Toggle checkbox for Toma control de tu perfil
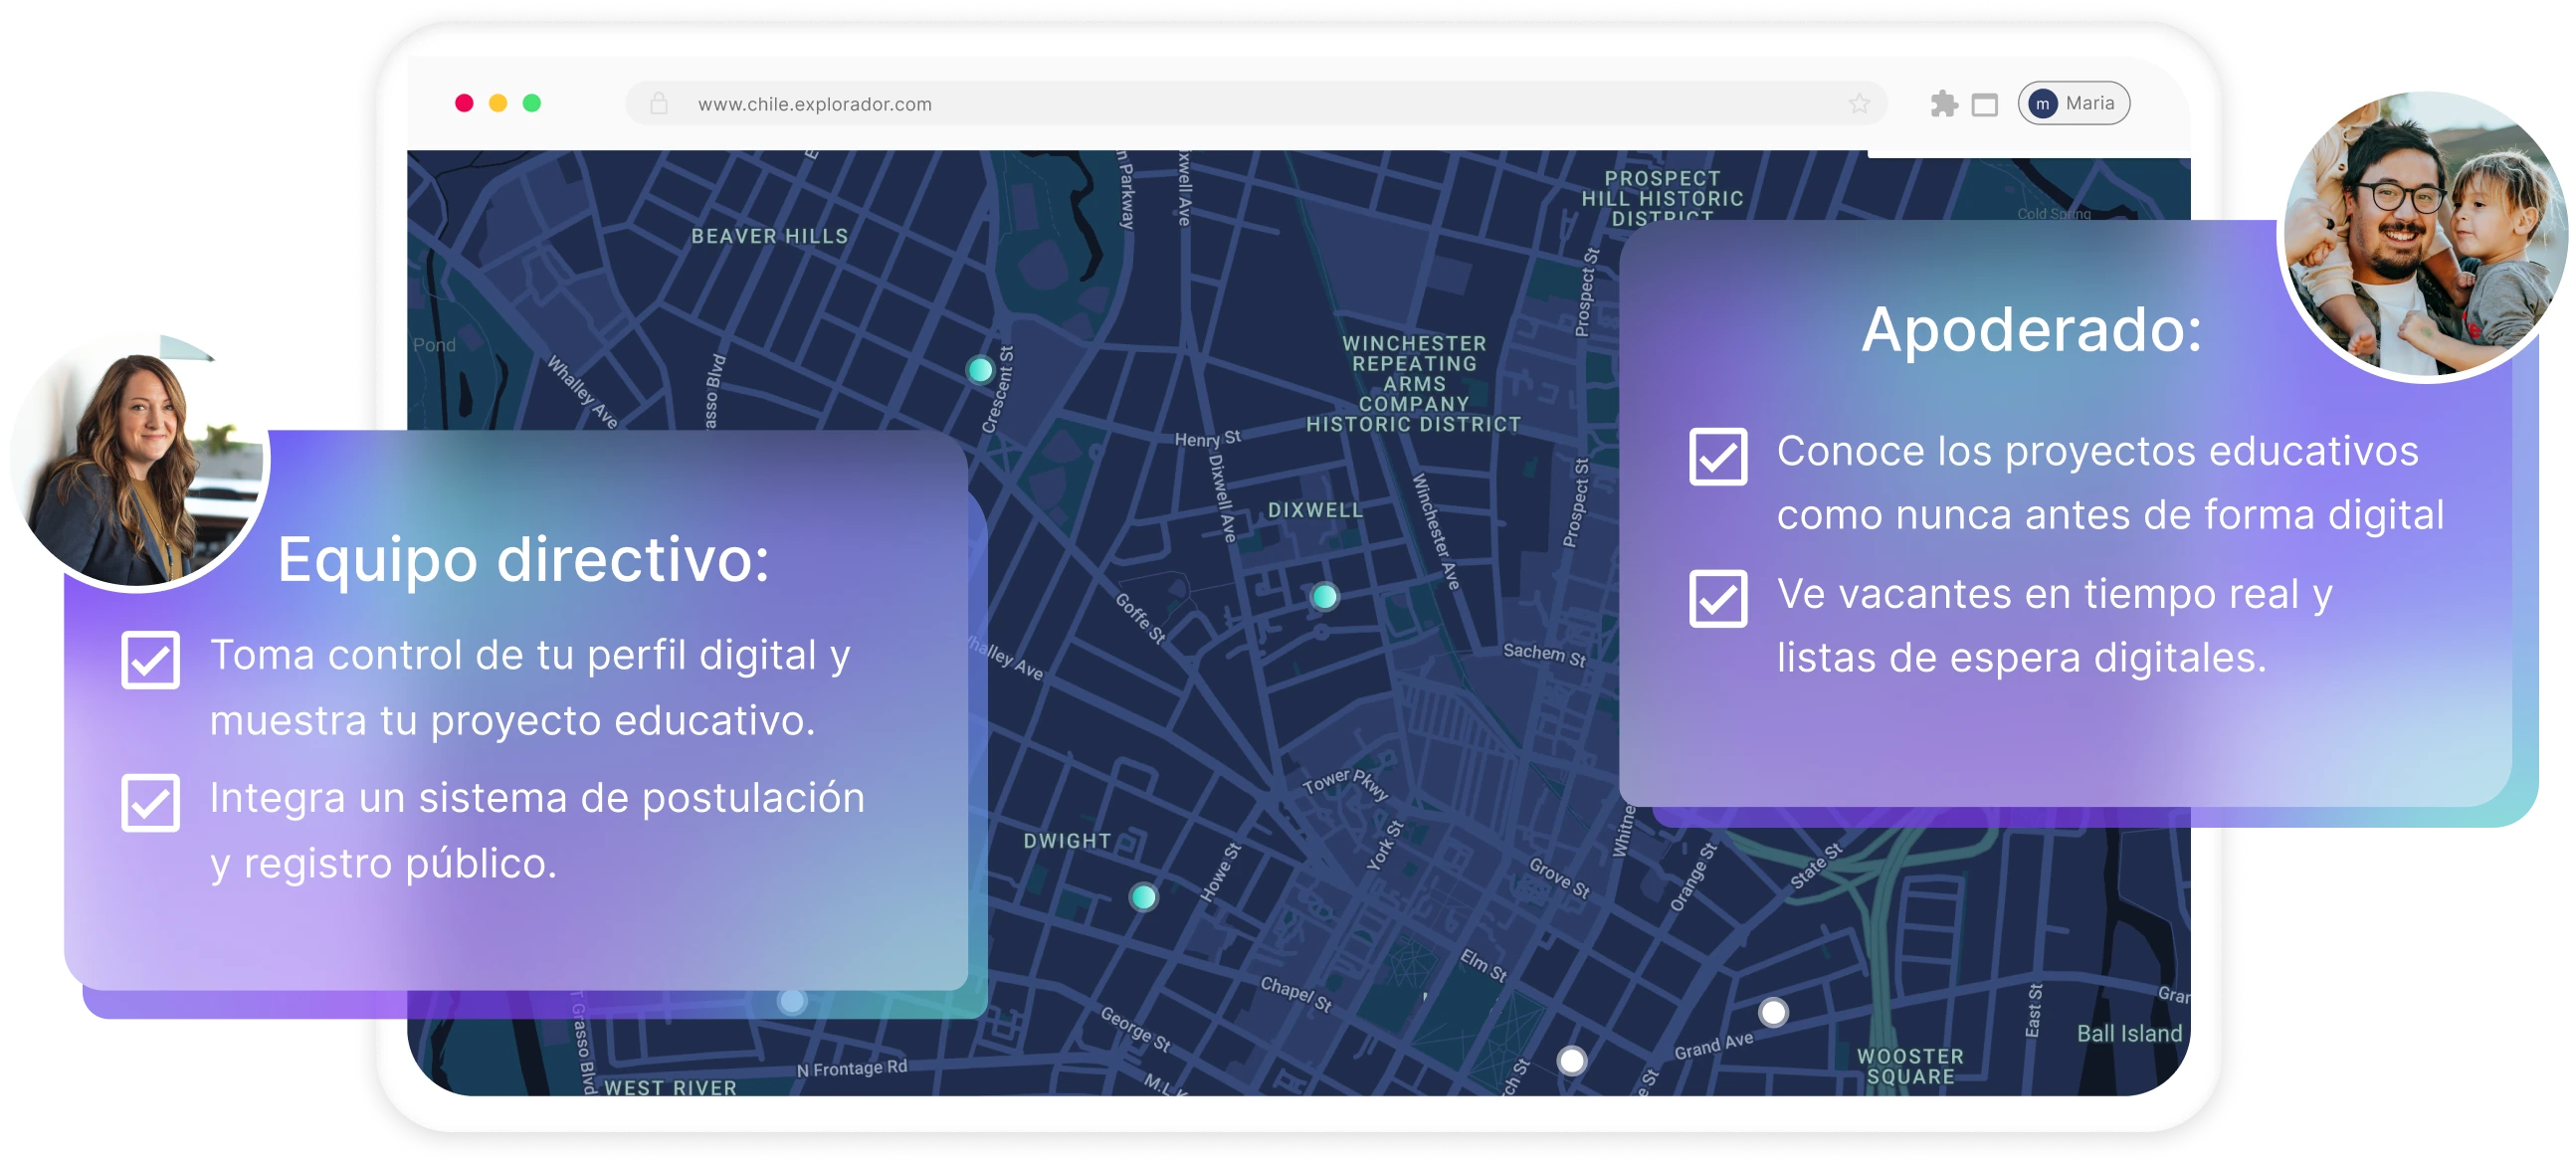2576x1164 pixels. [x=151, y=660]
